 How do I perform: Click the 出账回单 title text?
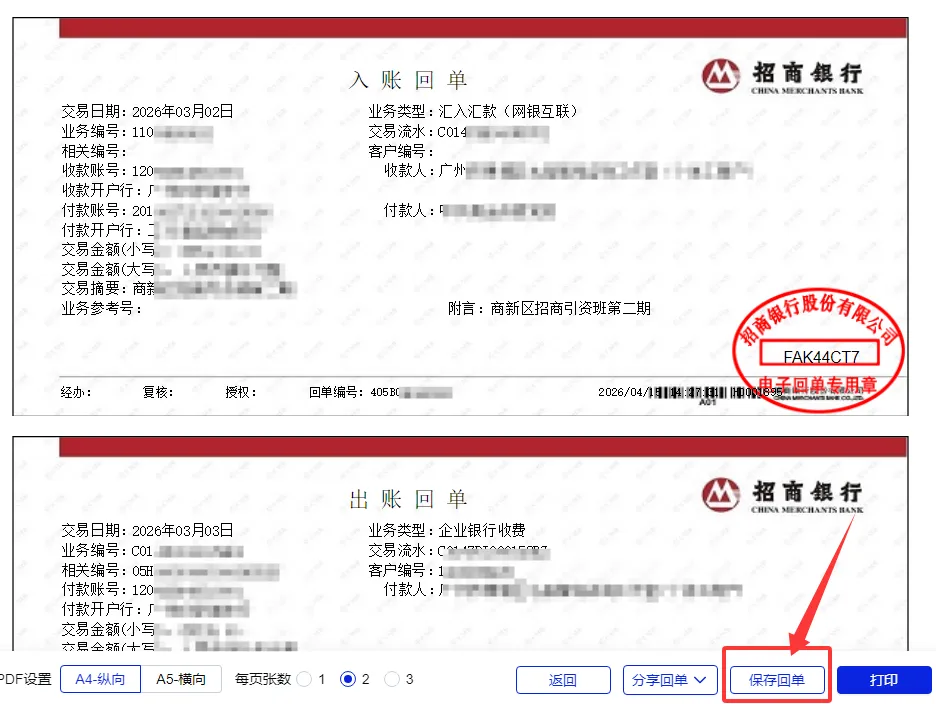(408, 499)
